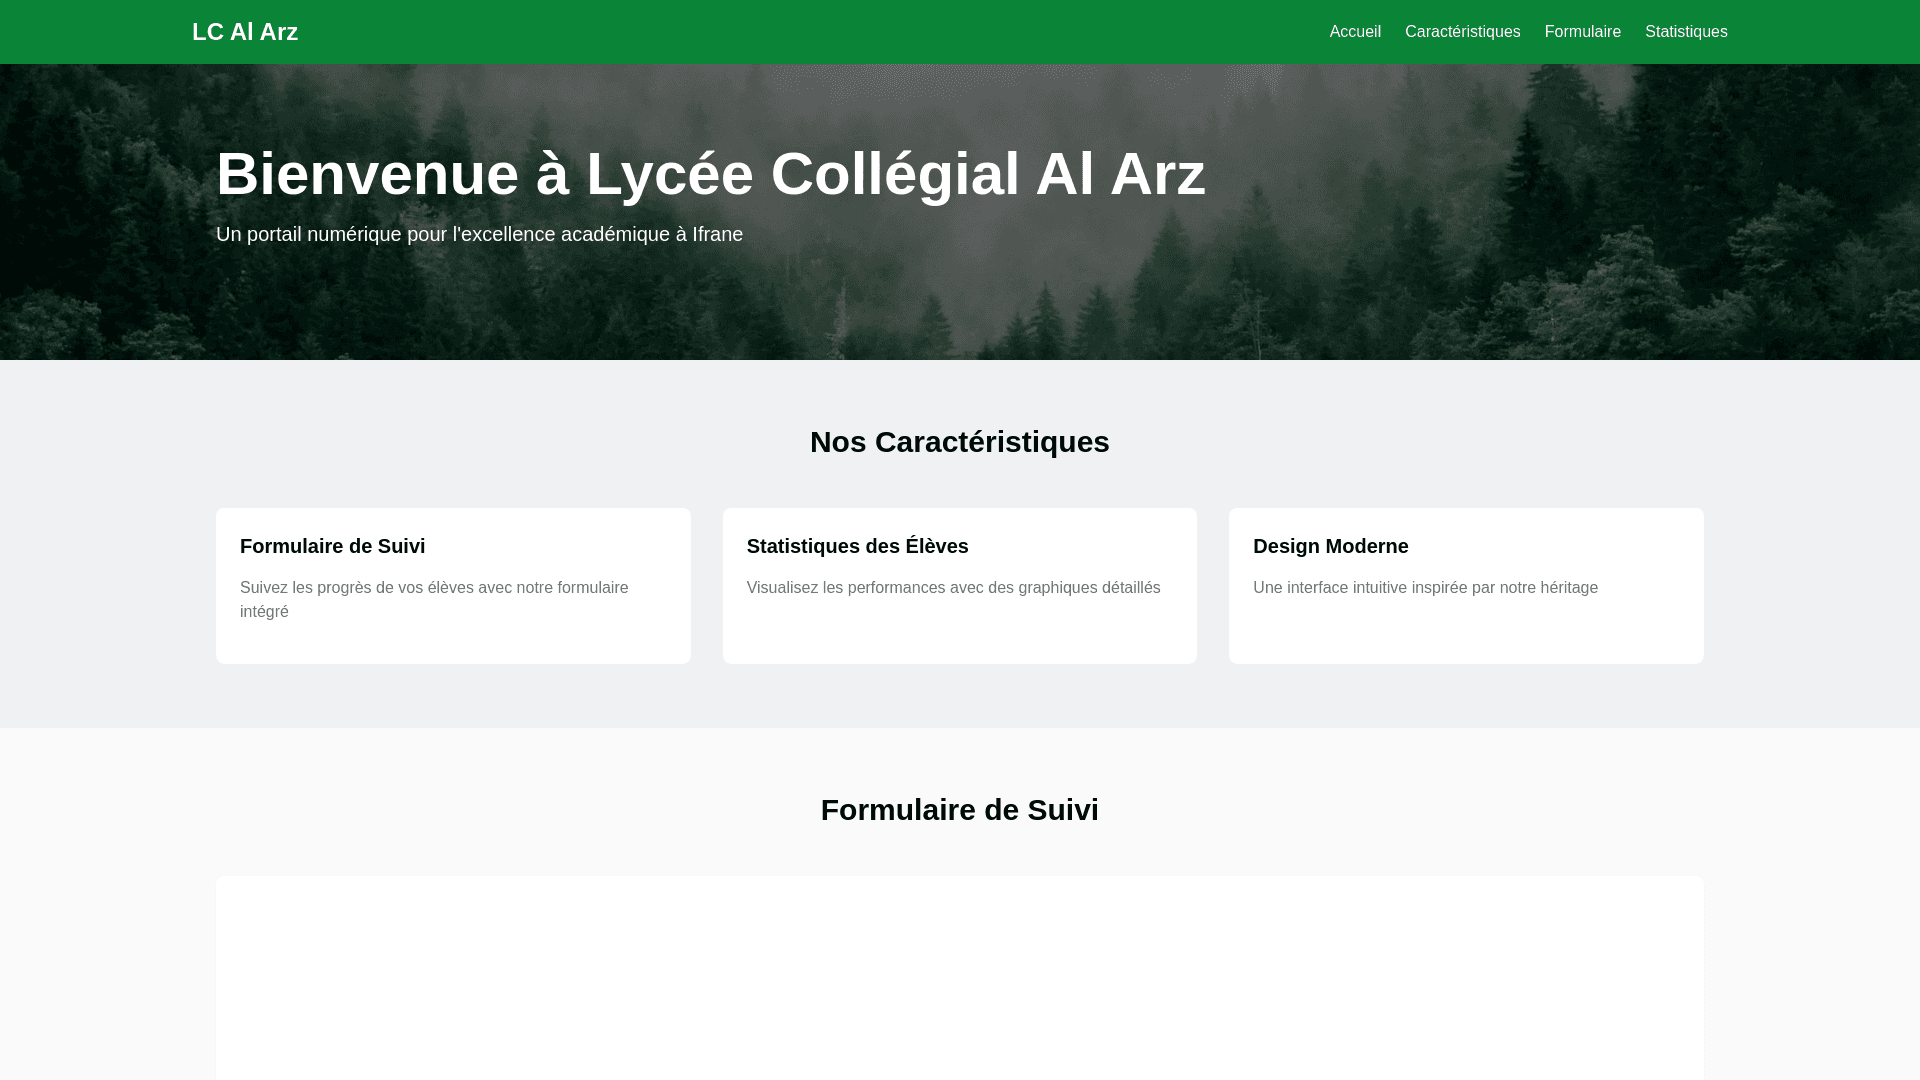Click empty space in Statistiques des Élèves card
Viewport: 1920px width, 1080px height.
click(x=959, y=635)
